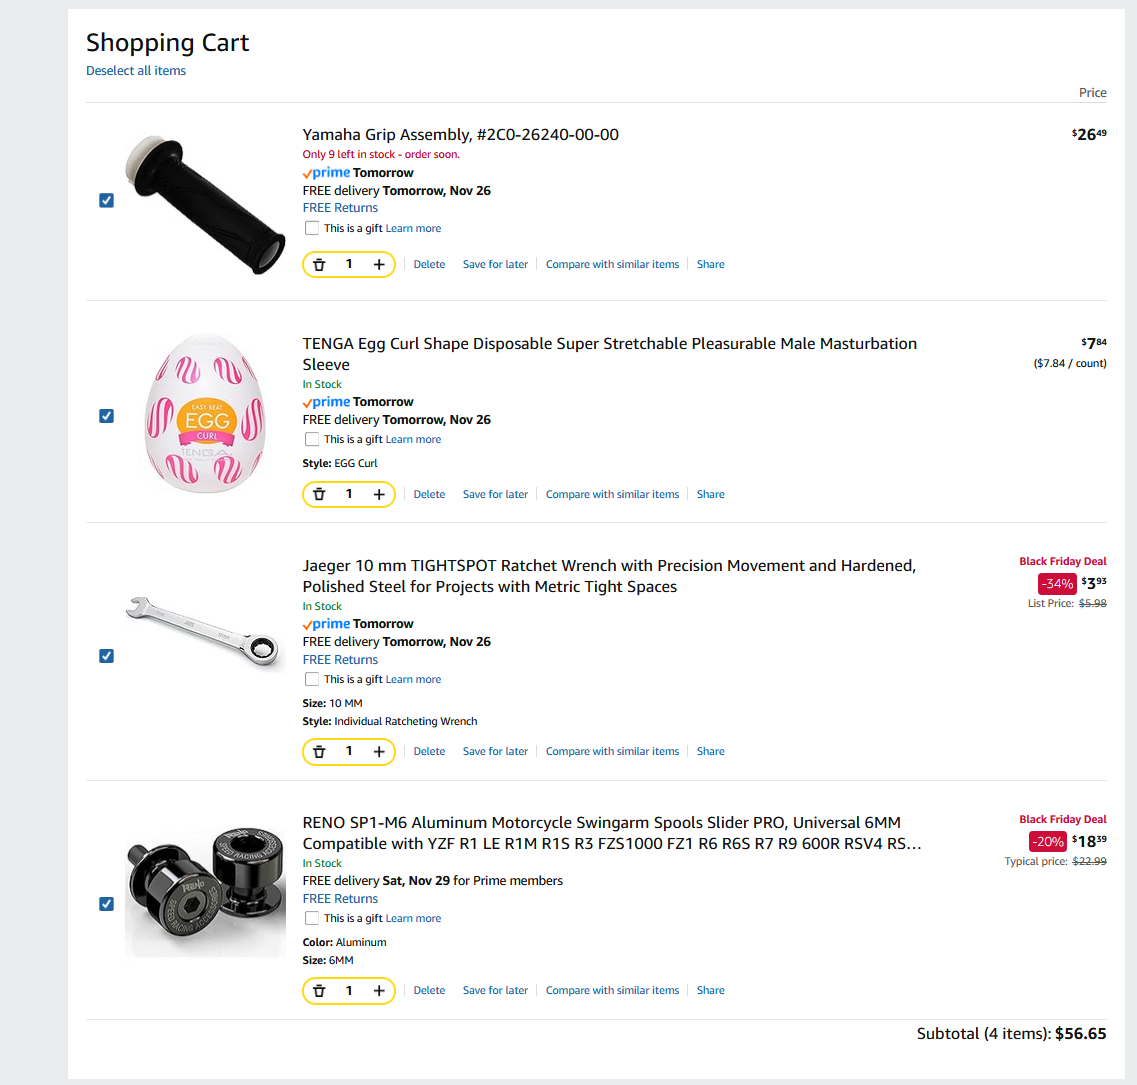The width and height of the screenshot is (1137, 1085).
Task: Mark Jaeger Ratchet Wrench as a gift
Action: (x=312, y=679)
